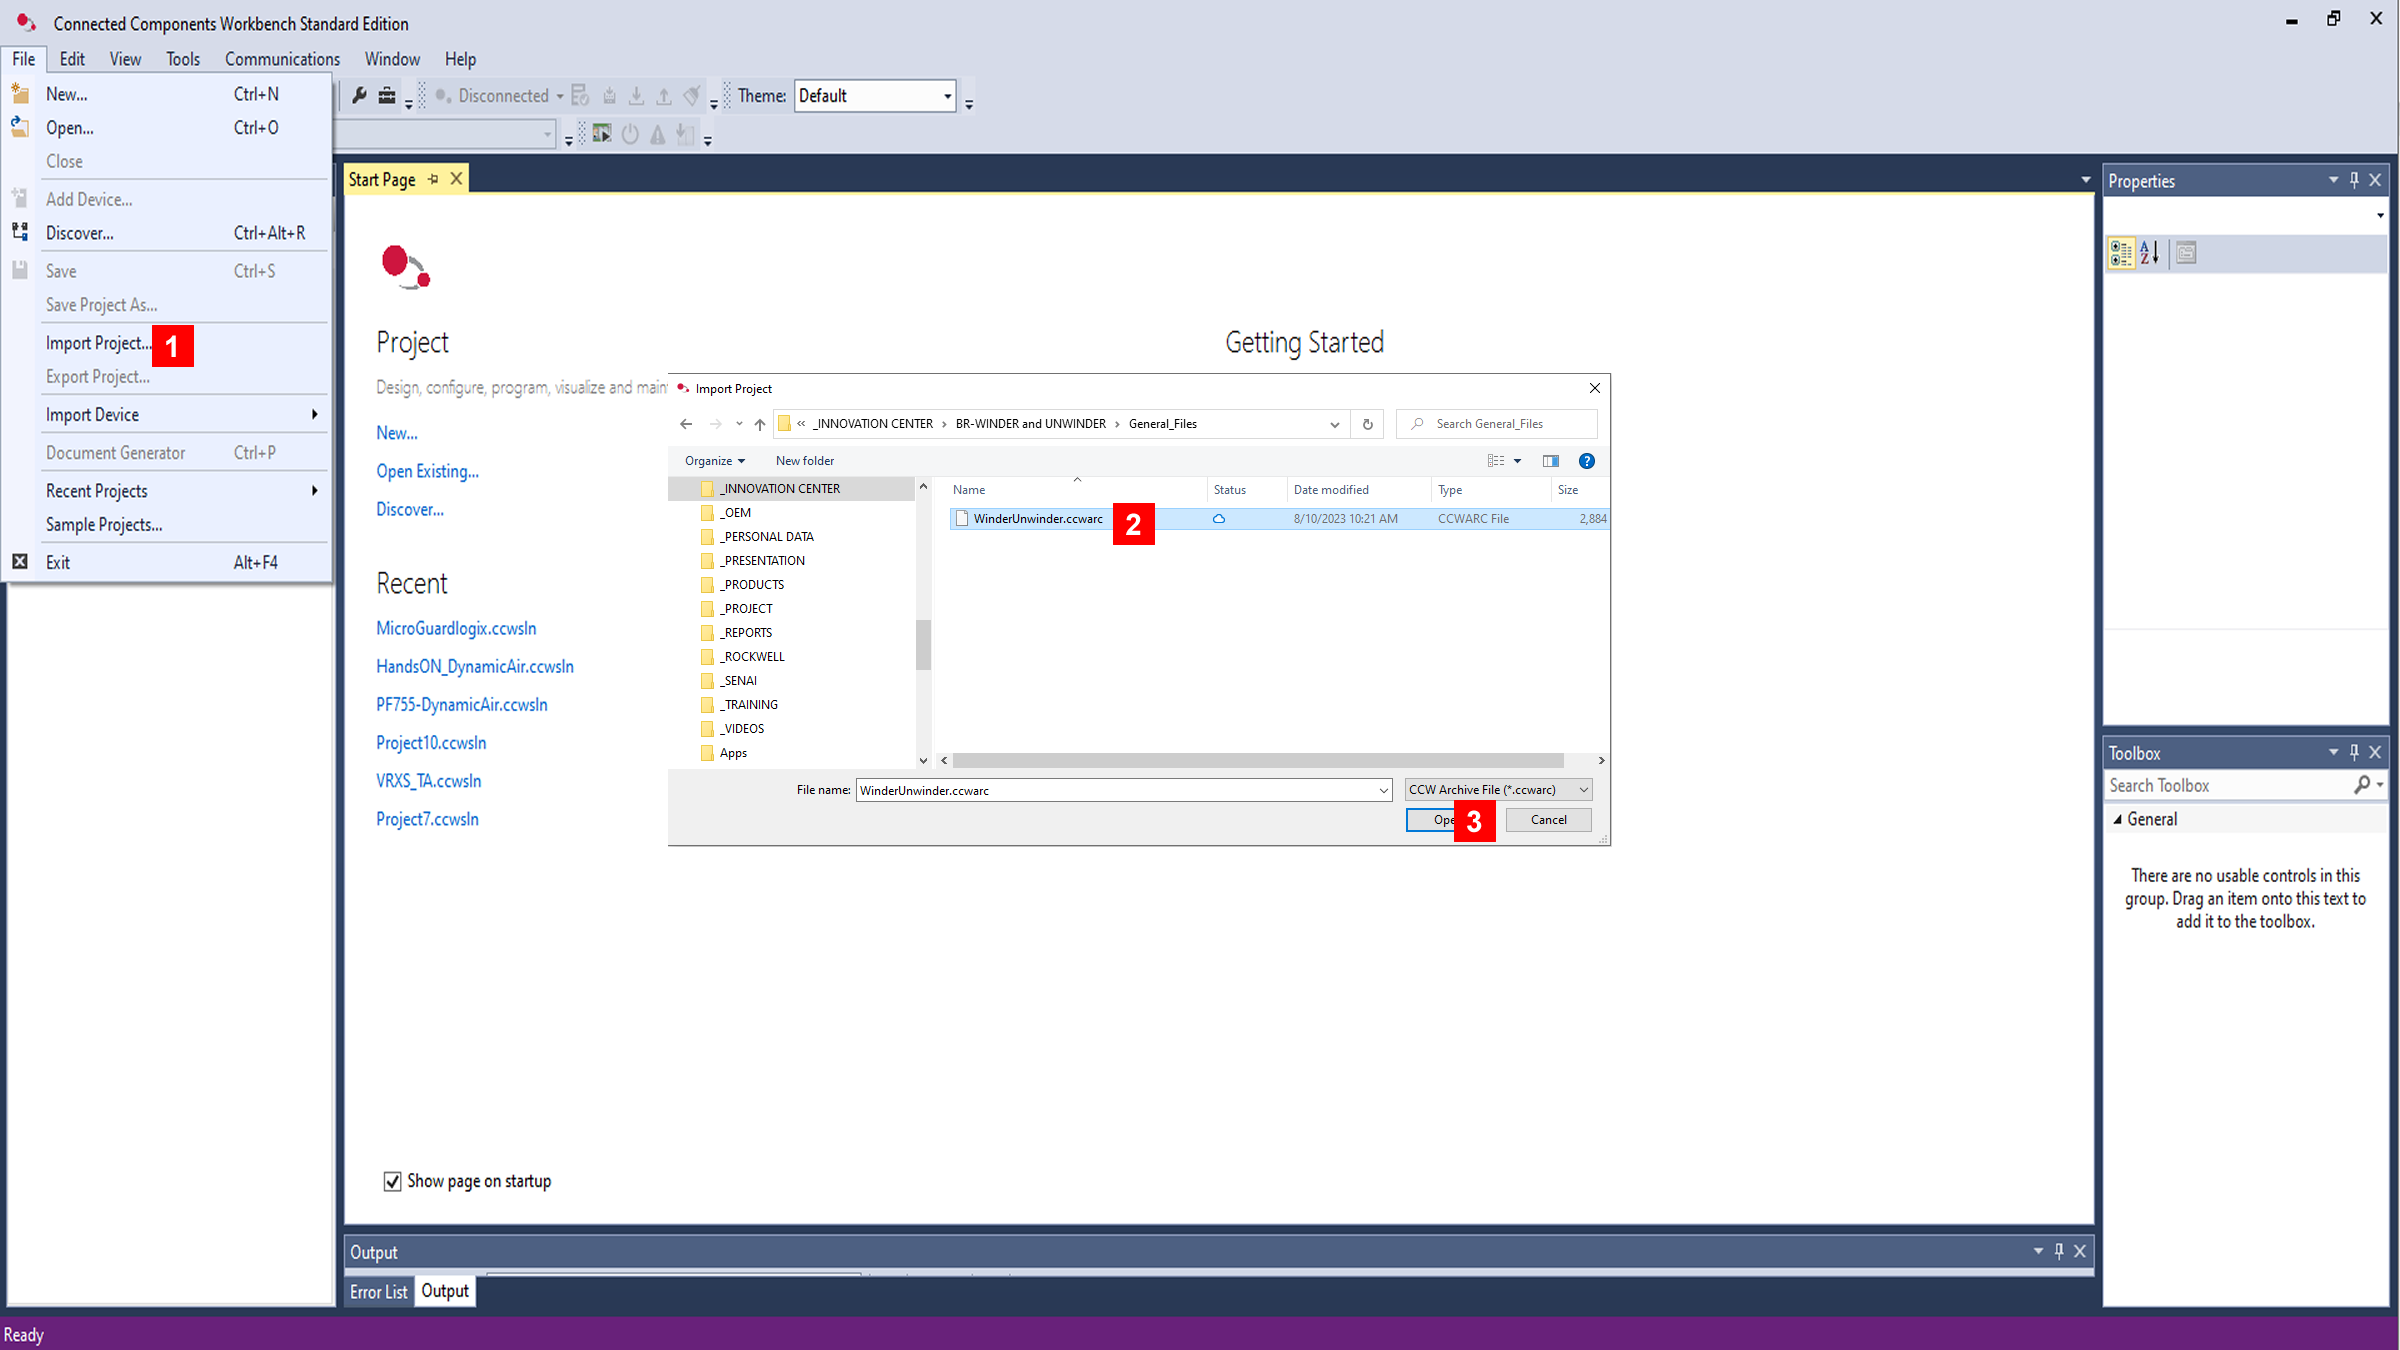Click the Refresh folder icon in Import dialog
The height and width of the screenshot is (1350, 2400).
[1368, 424]
